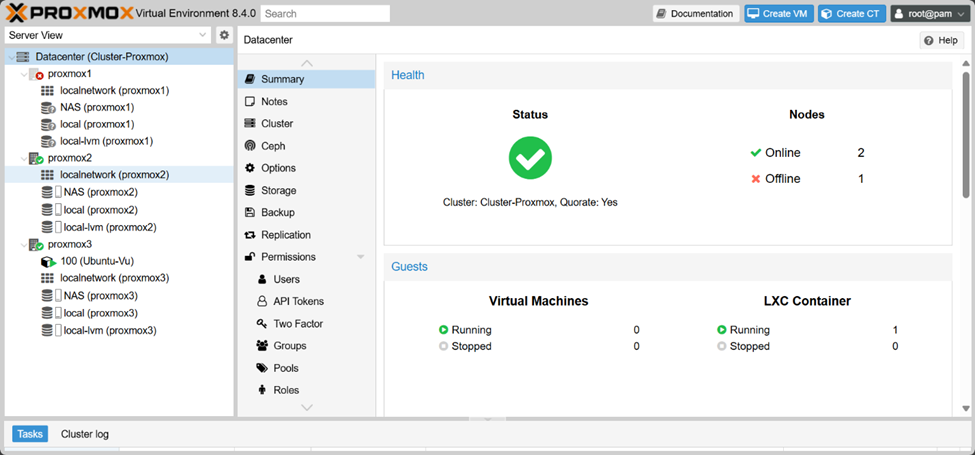Click the API Tokens icon
The width and height of the screenshot is (975, 455).
pyautogui.click(x=262, y=301)
